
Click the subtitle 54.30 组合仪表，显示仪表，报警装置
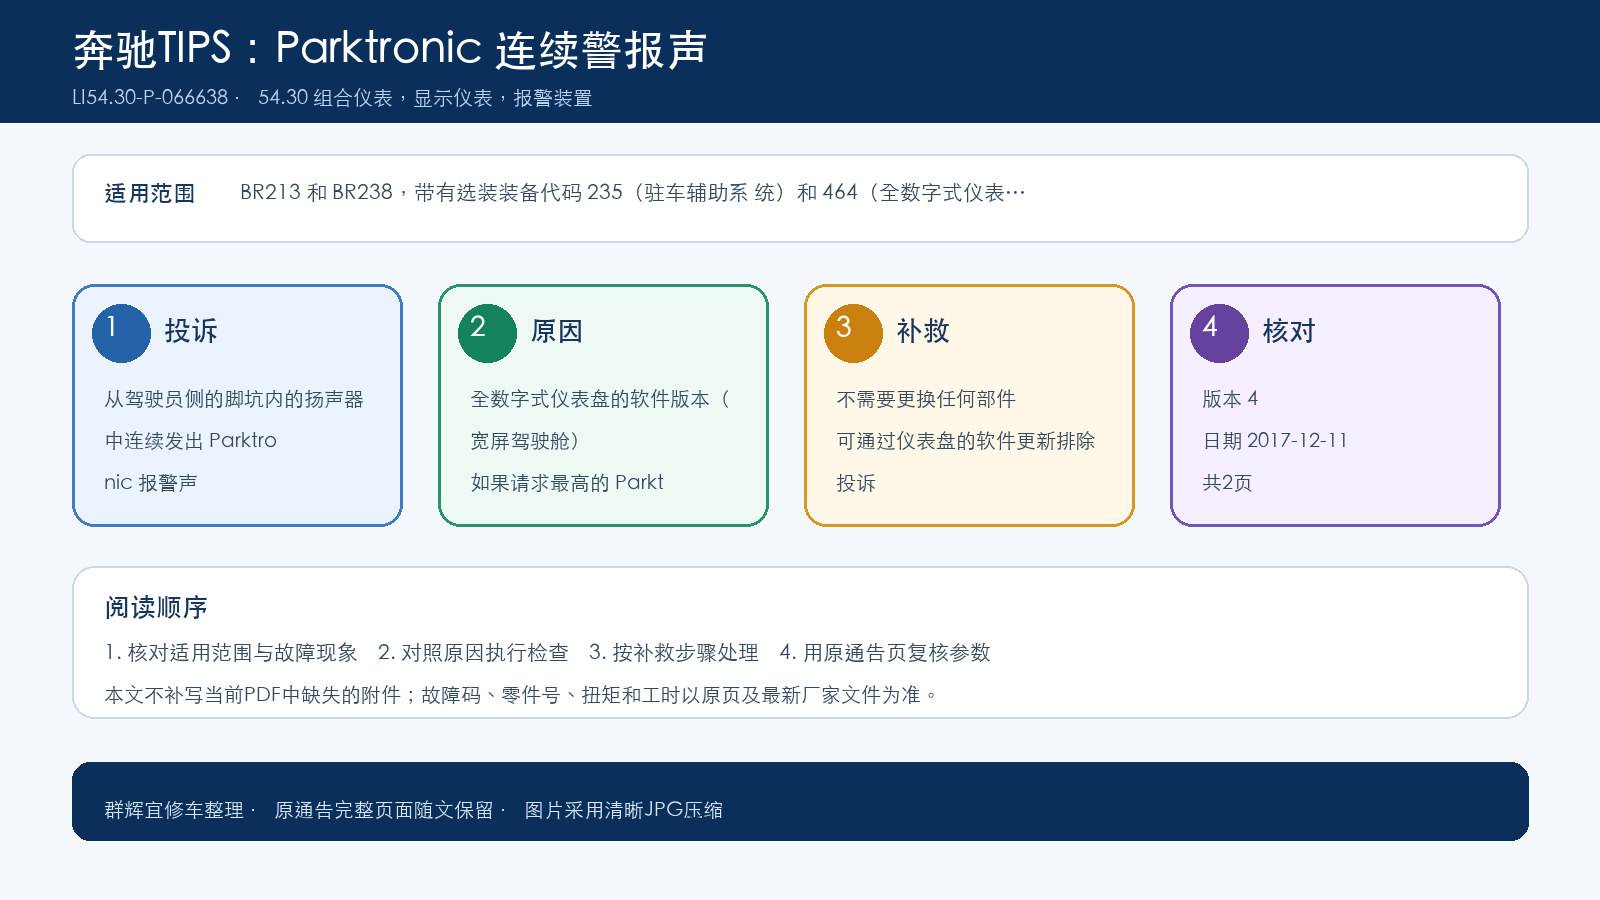pyautogui.click(x=425, y=98)
